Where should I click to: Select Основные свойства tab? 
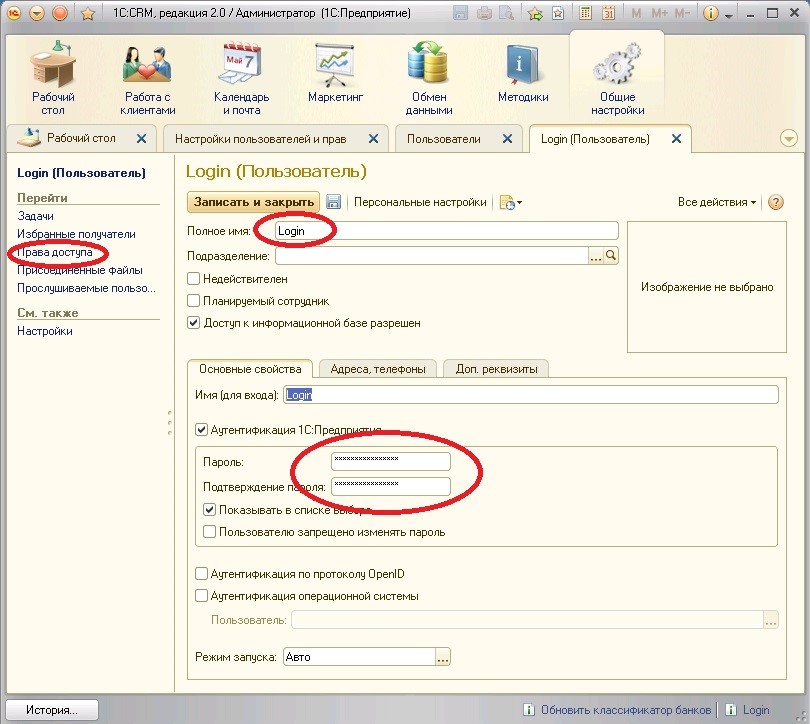pos(250,369)
